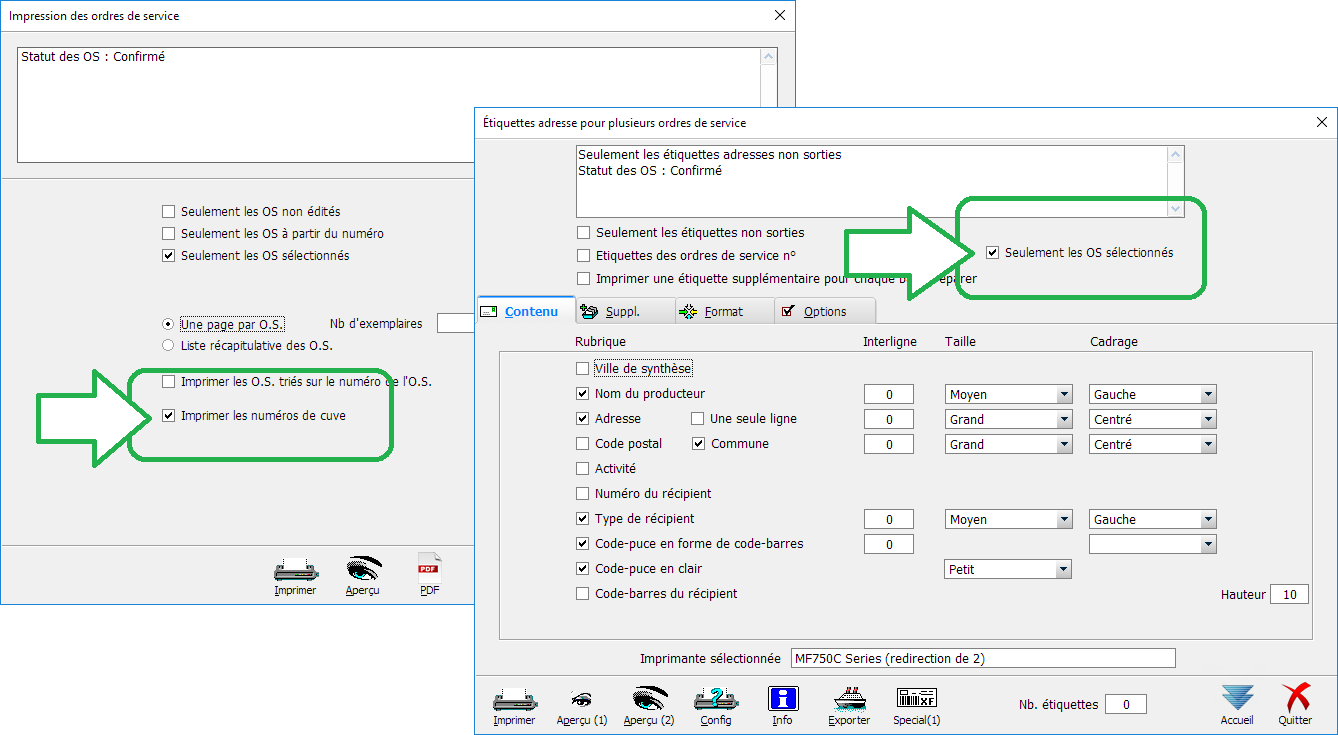Switch to the Format tab

coord(723,312)
